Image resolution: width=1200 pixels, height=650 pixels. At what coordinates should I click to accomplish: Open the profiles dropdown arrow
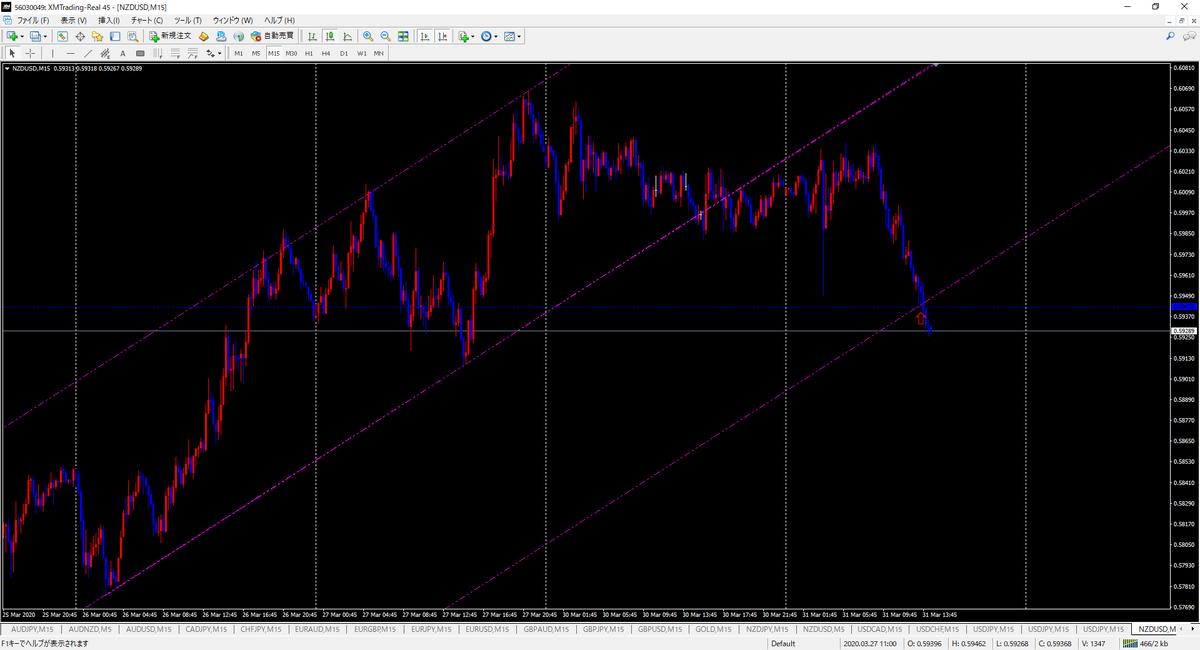pyautogui.click(x=46, y=36)
